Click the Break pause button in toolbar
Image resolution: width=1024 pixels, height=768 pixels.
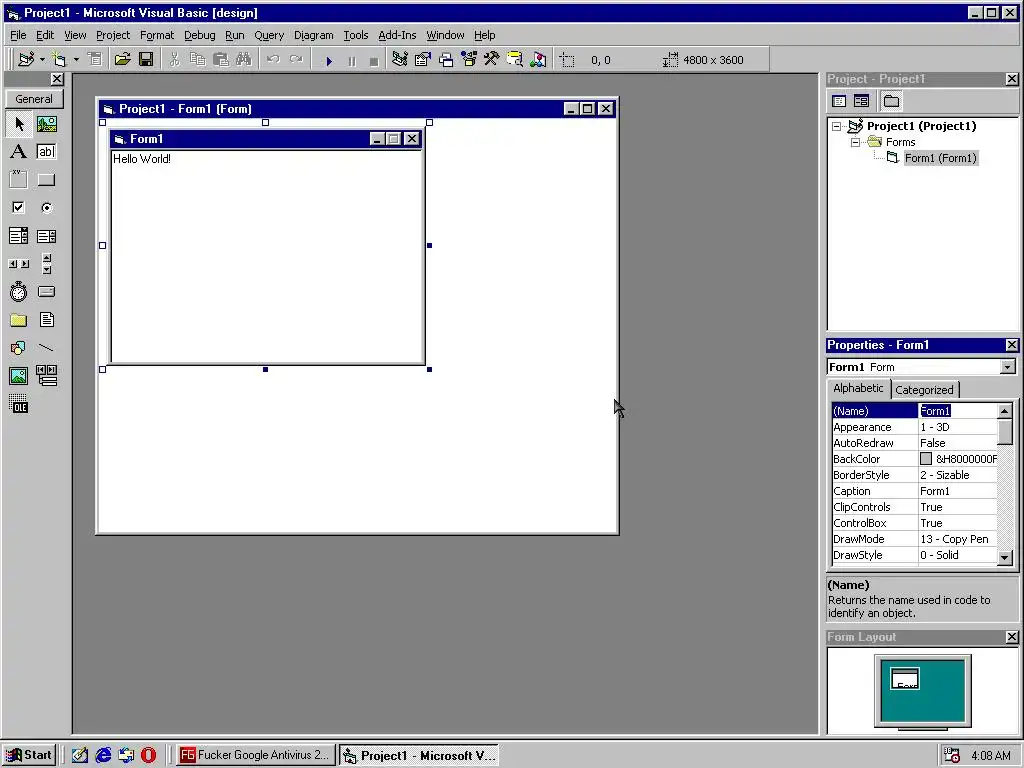click(x=351, y=61)
